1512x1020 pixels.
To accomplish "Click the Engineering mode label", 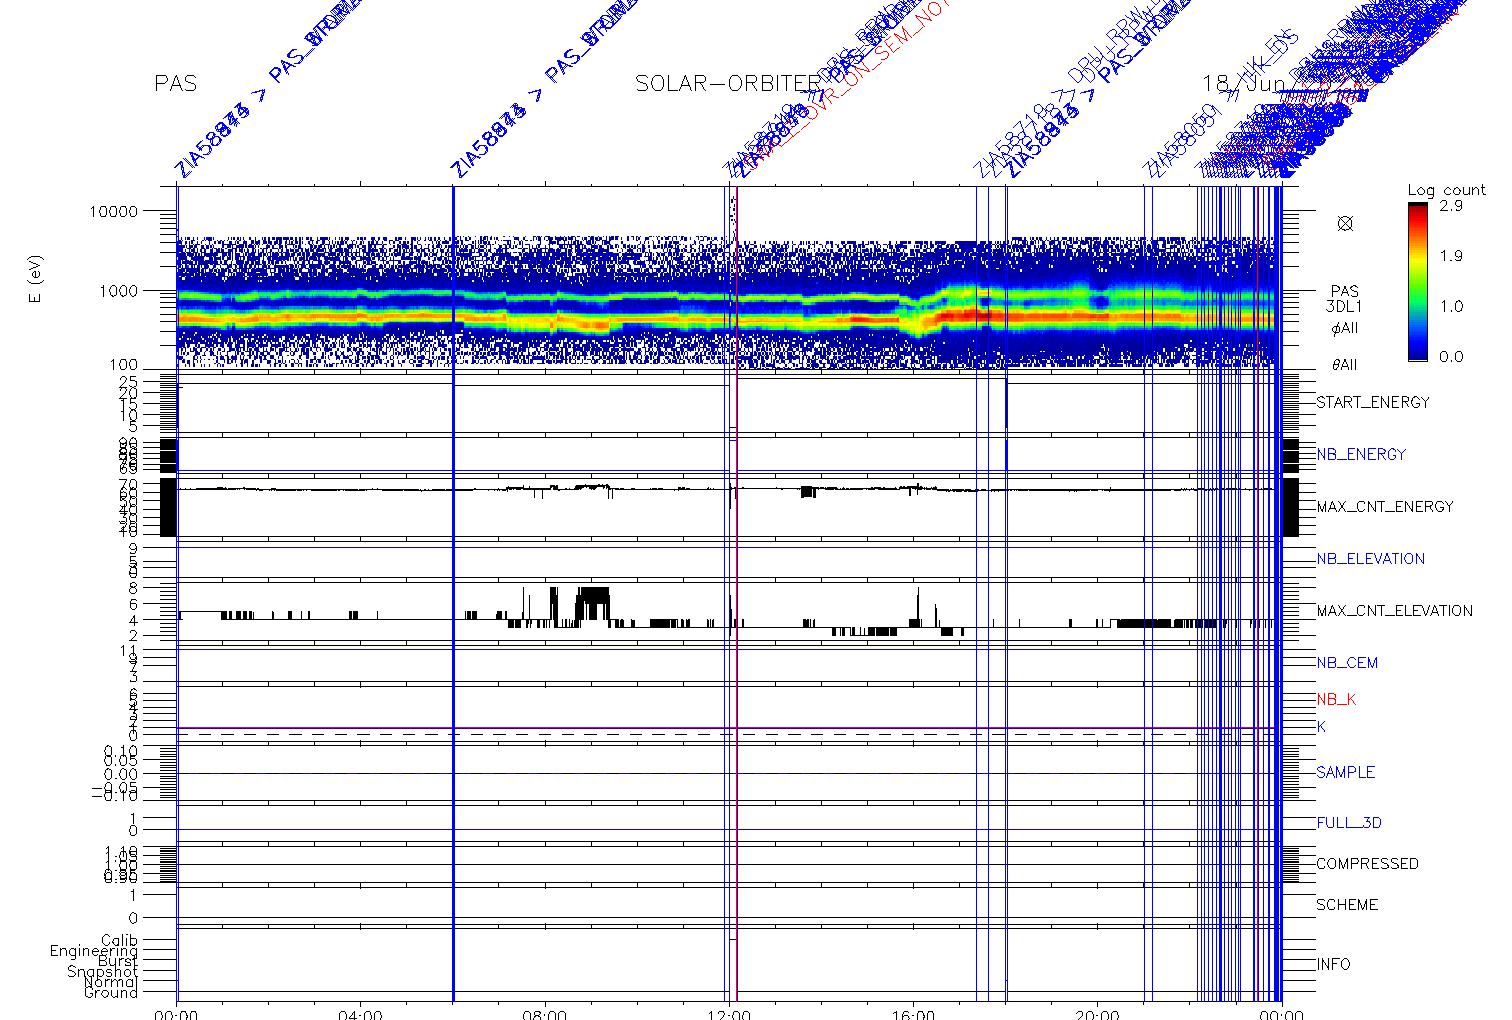I will [94, 951].
